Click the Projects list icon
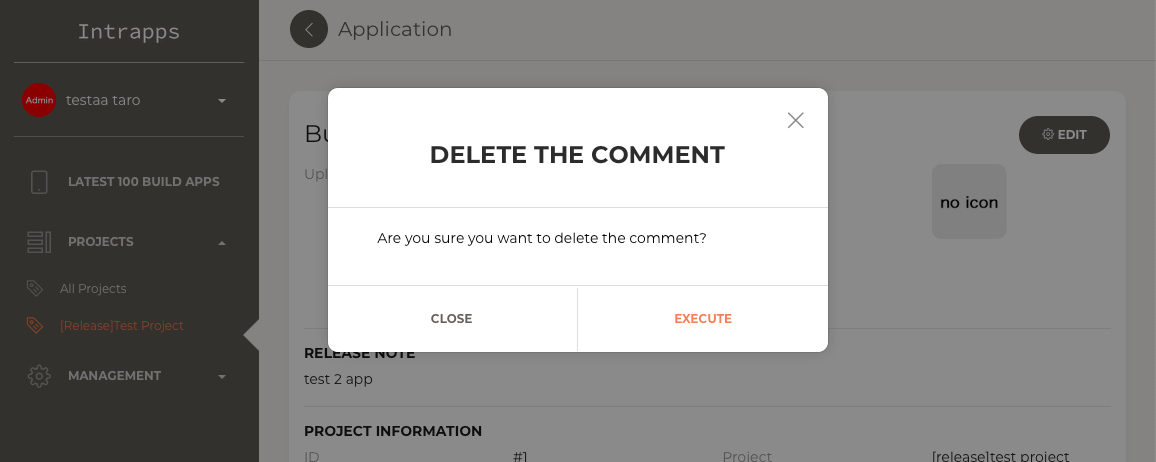Image resolution: width=1156 pixels, height=462 pixels. click(39, 242)
